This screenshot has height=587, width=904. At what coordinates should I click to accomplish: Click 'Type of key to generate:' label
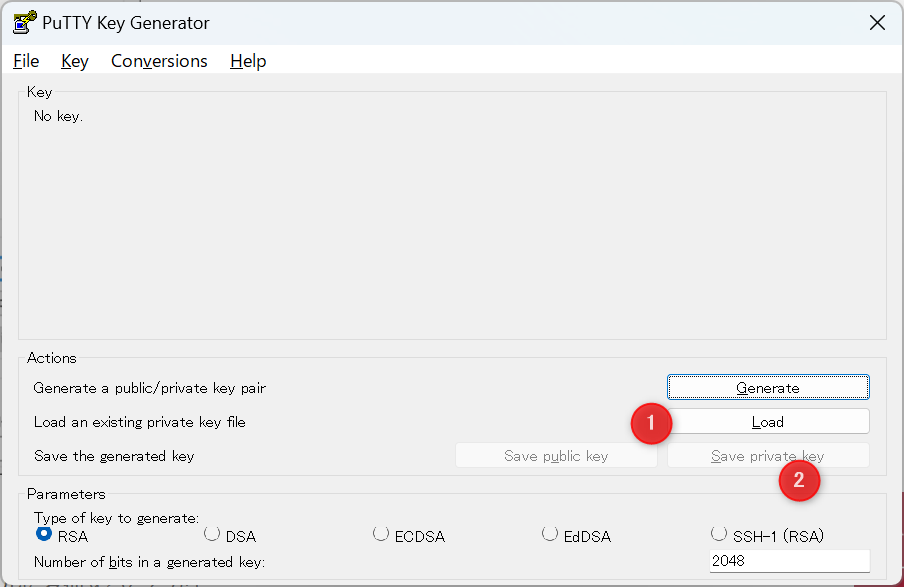pyautogui.click(x=116, y=518)
